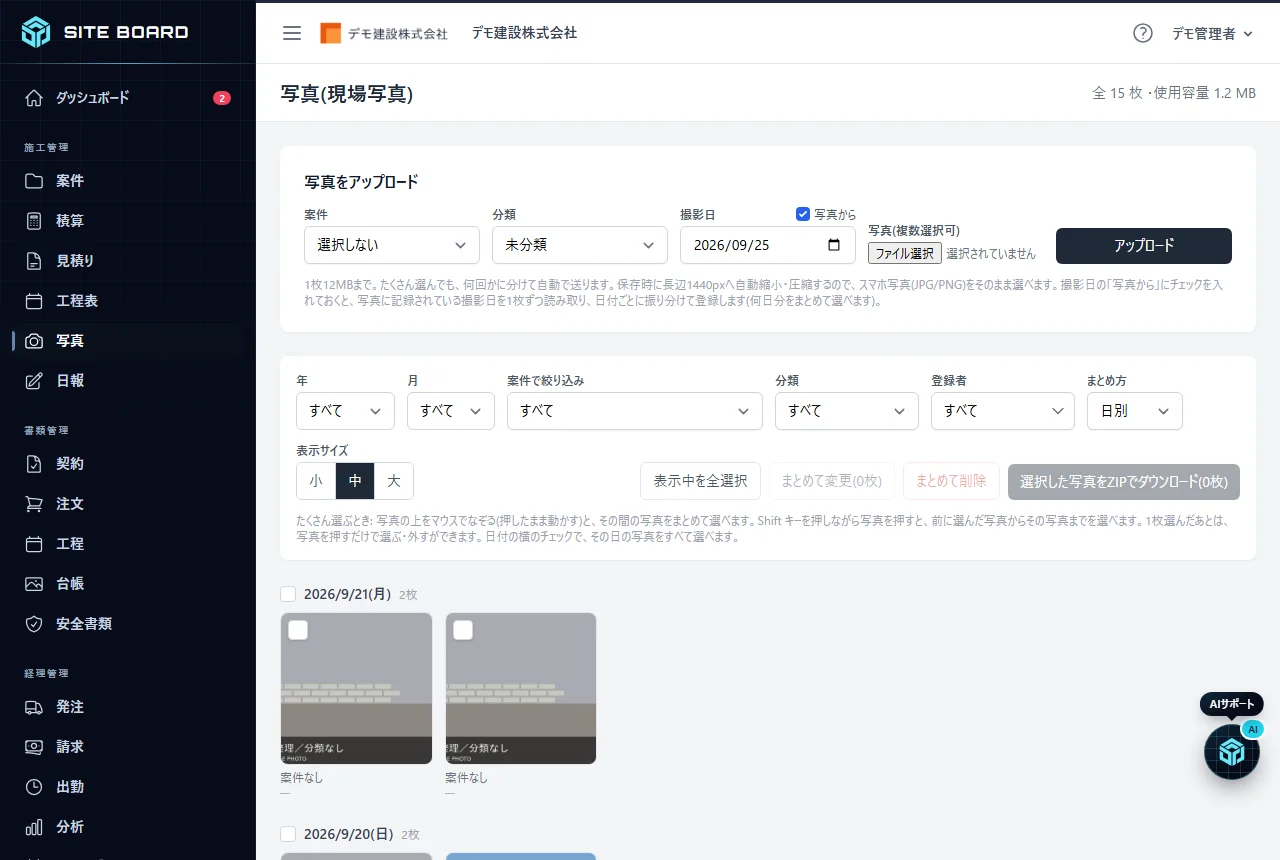The width and height of the screenshot is (1280, 860).
Task: Click the 表示中を全選択 button
Action: coord(700,481)
